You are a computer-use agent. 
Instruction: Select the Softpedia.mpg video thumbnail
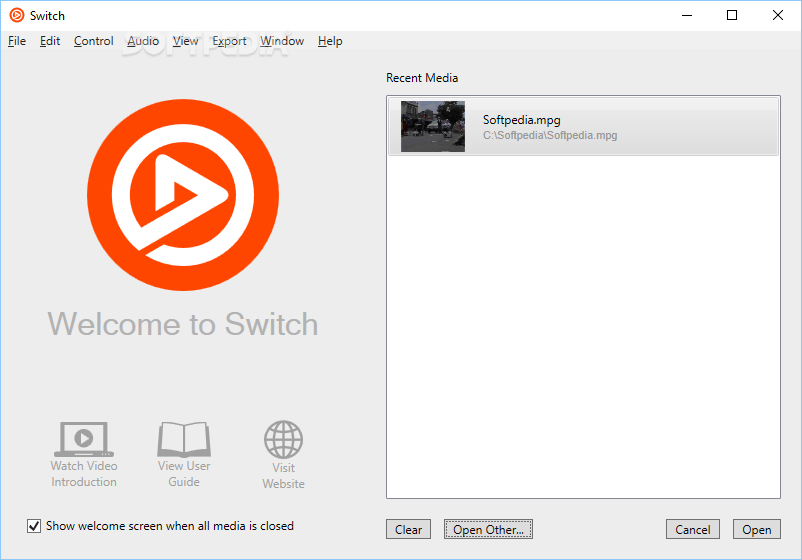pos(433,126)
